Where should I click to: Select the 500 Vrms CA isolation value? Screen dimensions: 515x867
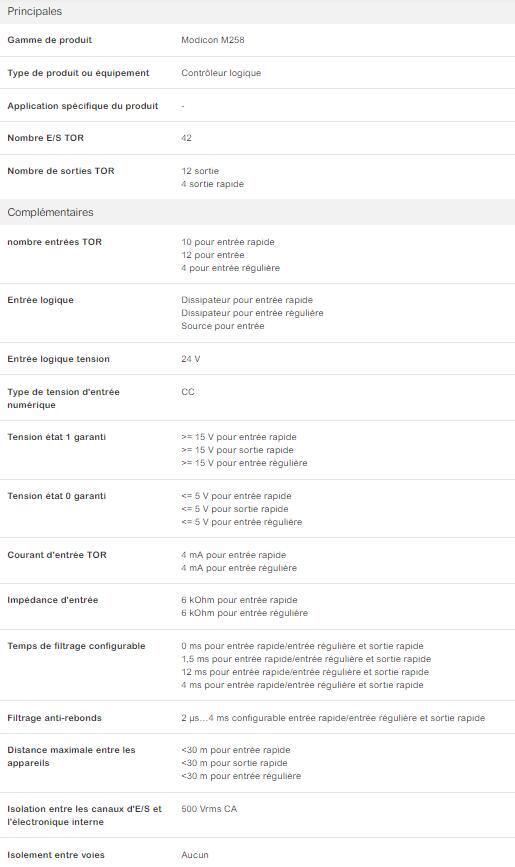(209, 809)
